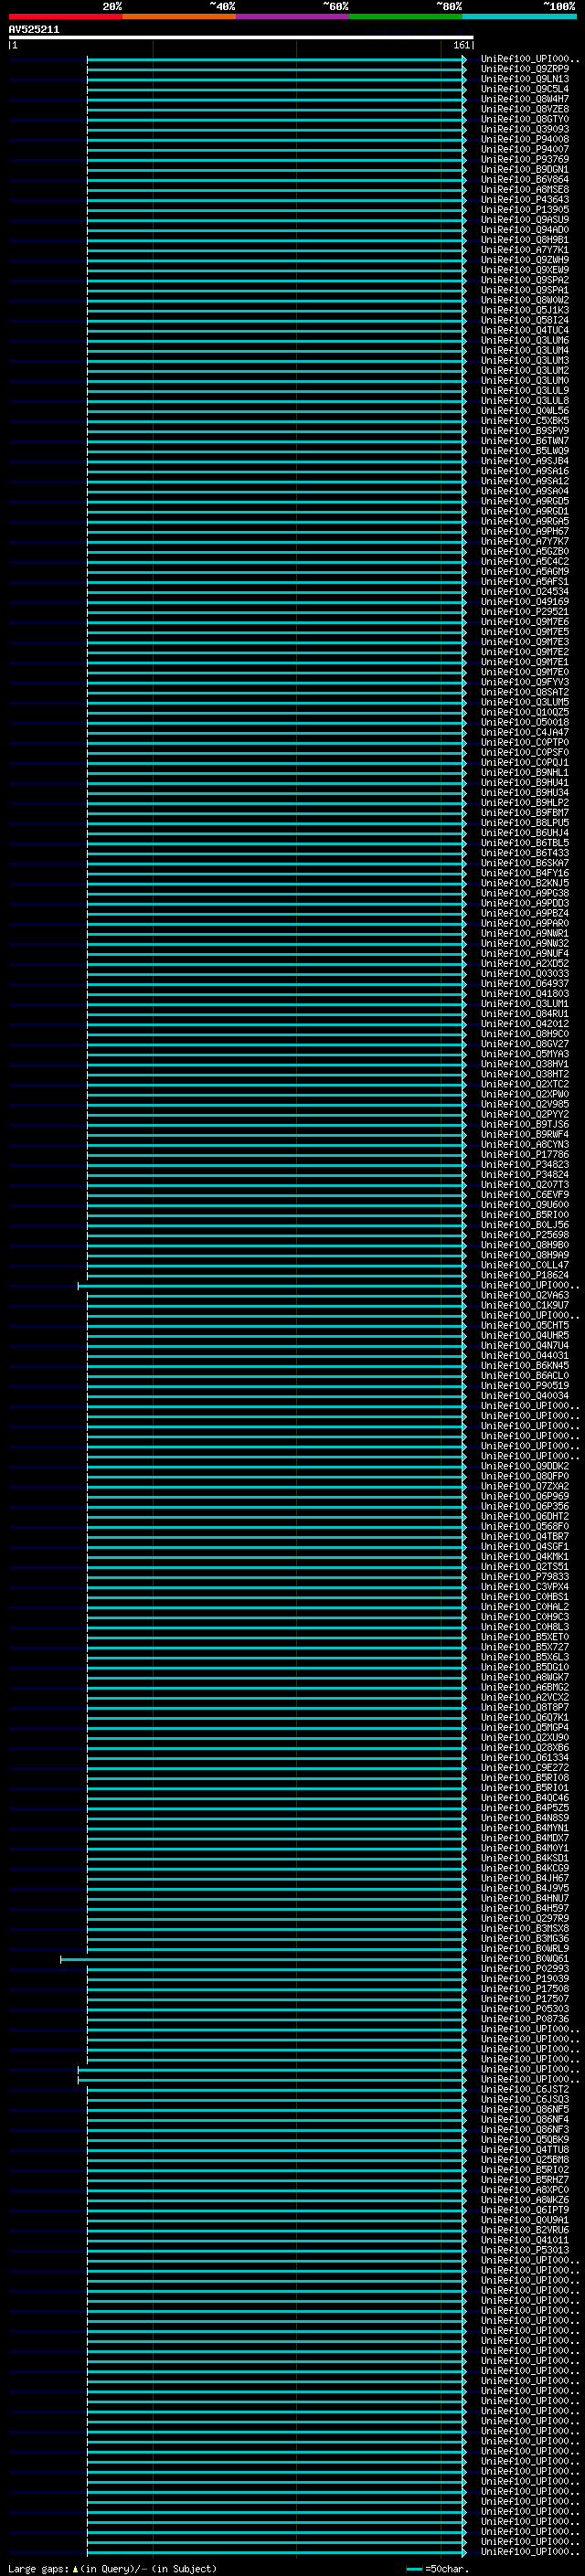The width and height of the screenshot is (585, 2576).
Task: Click the cyan ~100% identity legend bar
Action: click(519, 16)
